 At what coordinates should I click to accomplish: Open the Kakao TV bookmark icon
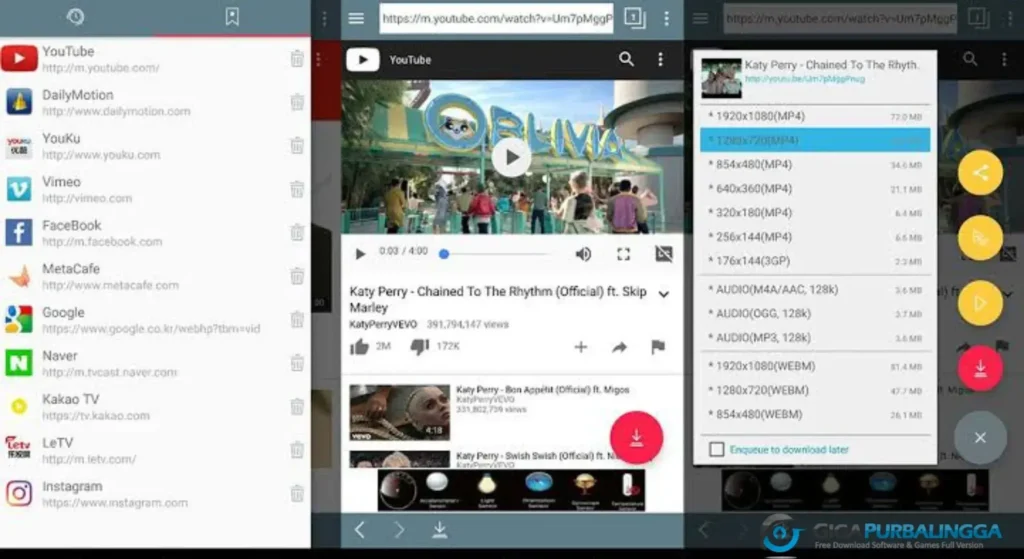click(x=19, y=406)
